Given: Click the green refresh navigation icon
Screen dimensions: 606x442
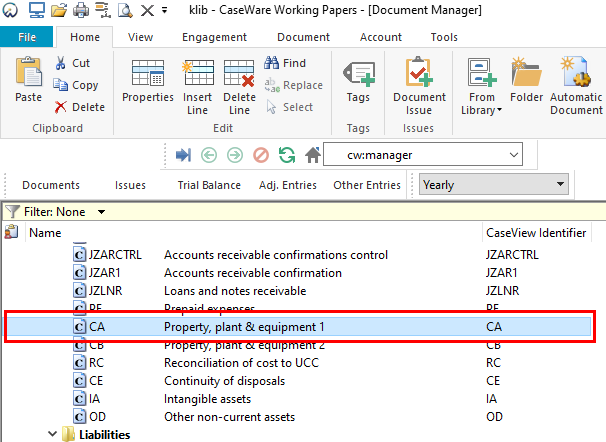Looking at the screenshot, I should [287, 155].
